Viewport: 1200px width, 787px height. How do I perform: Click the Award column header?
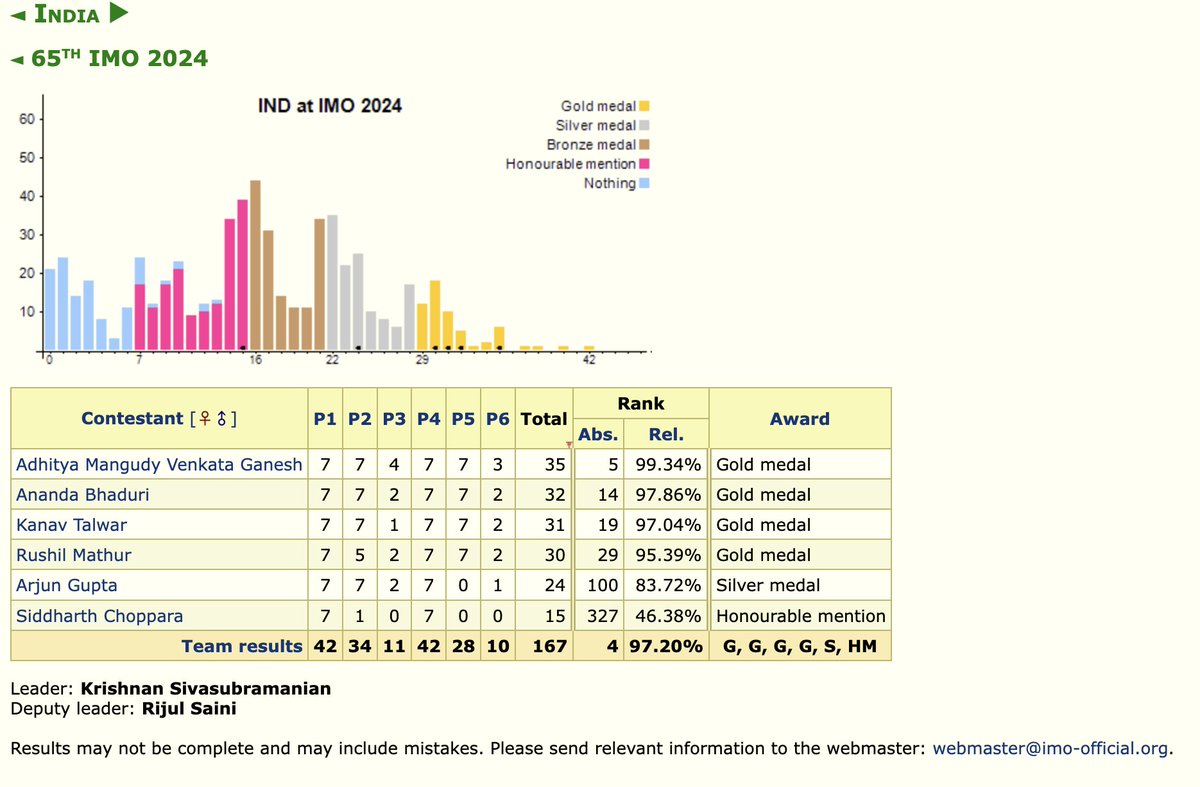(x=800, y=419)
